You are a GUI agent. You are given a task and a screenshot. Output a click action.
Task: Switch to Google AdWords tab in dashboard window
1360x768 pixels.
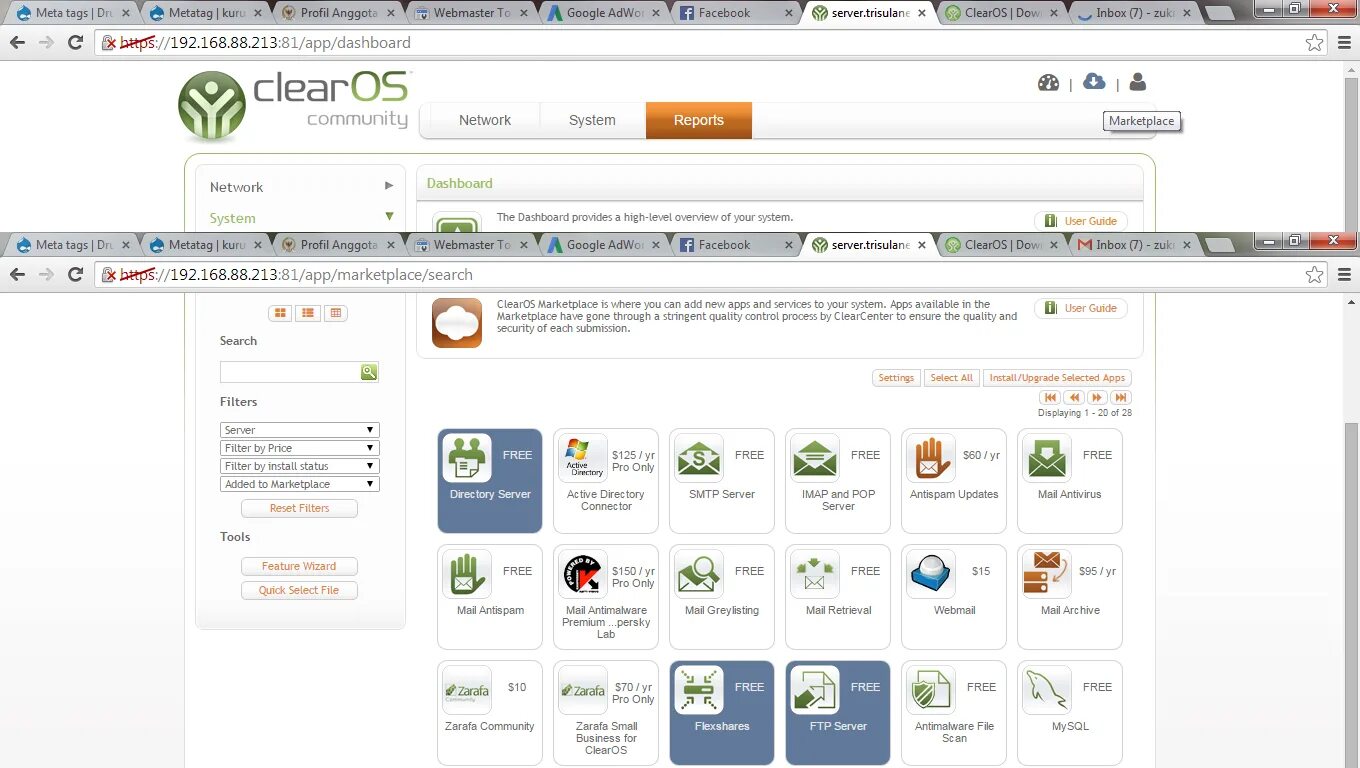[x=603, y=13]
